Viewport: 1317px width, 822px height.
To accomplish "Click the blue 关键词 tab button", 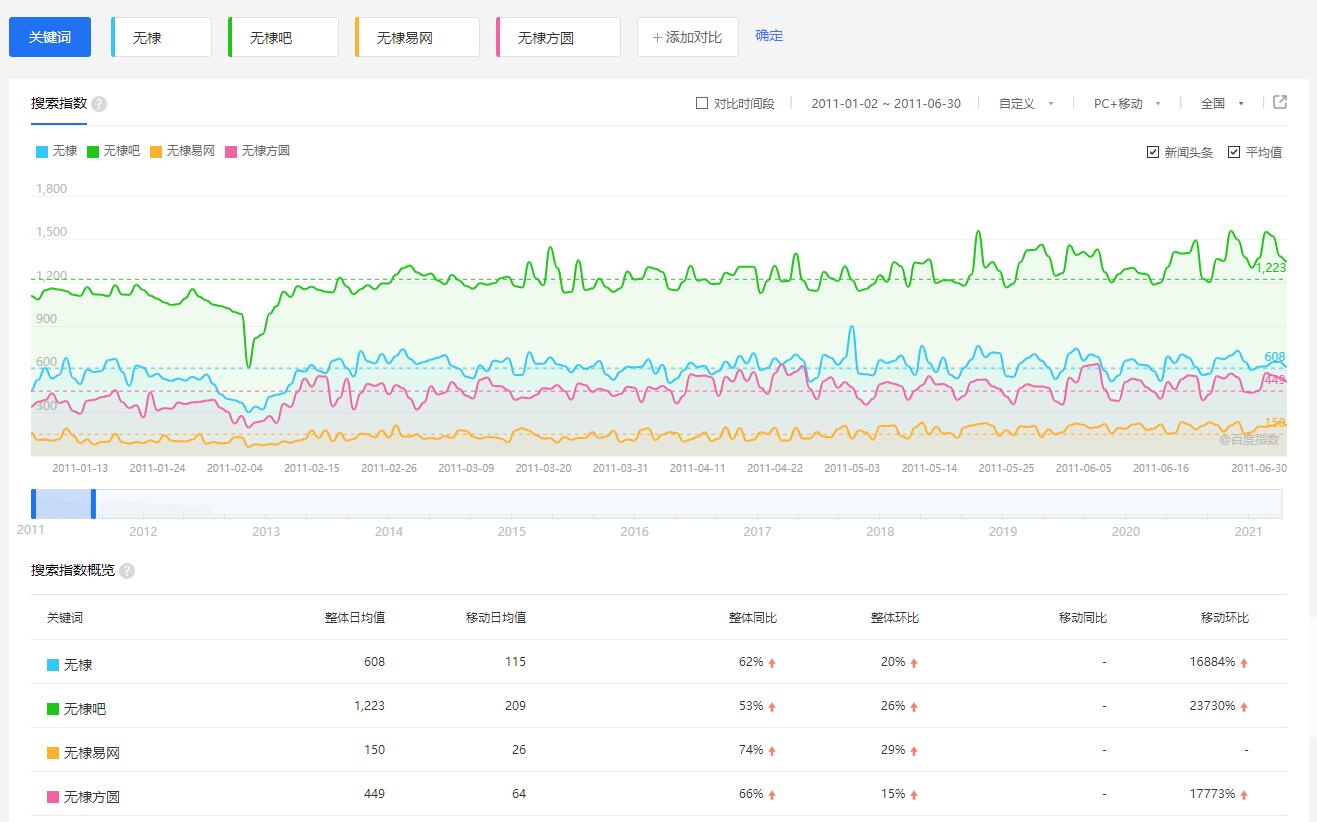I will tap(50, 37).
